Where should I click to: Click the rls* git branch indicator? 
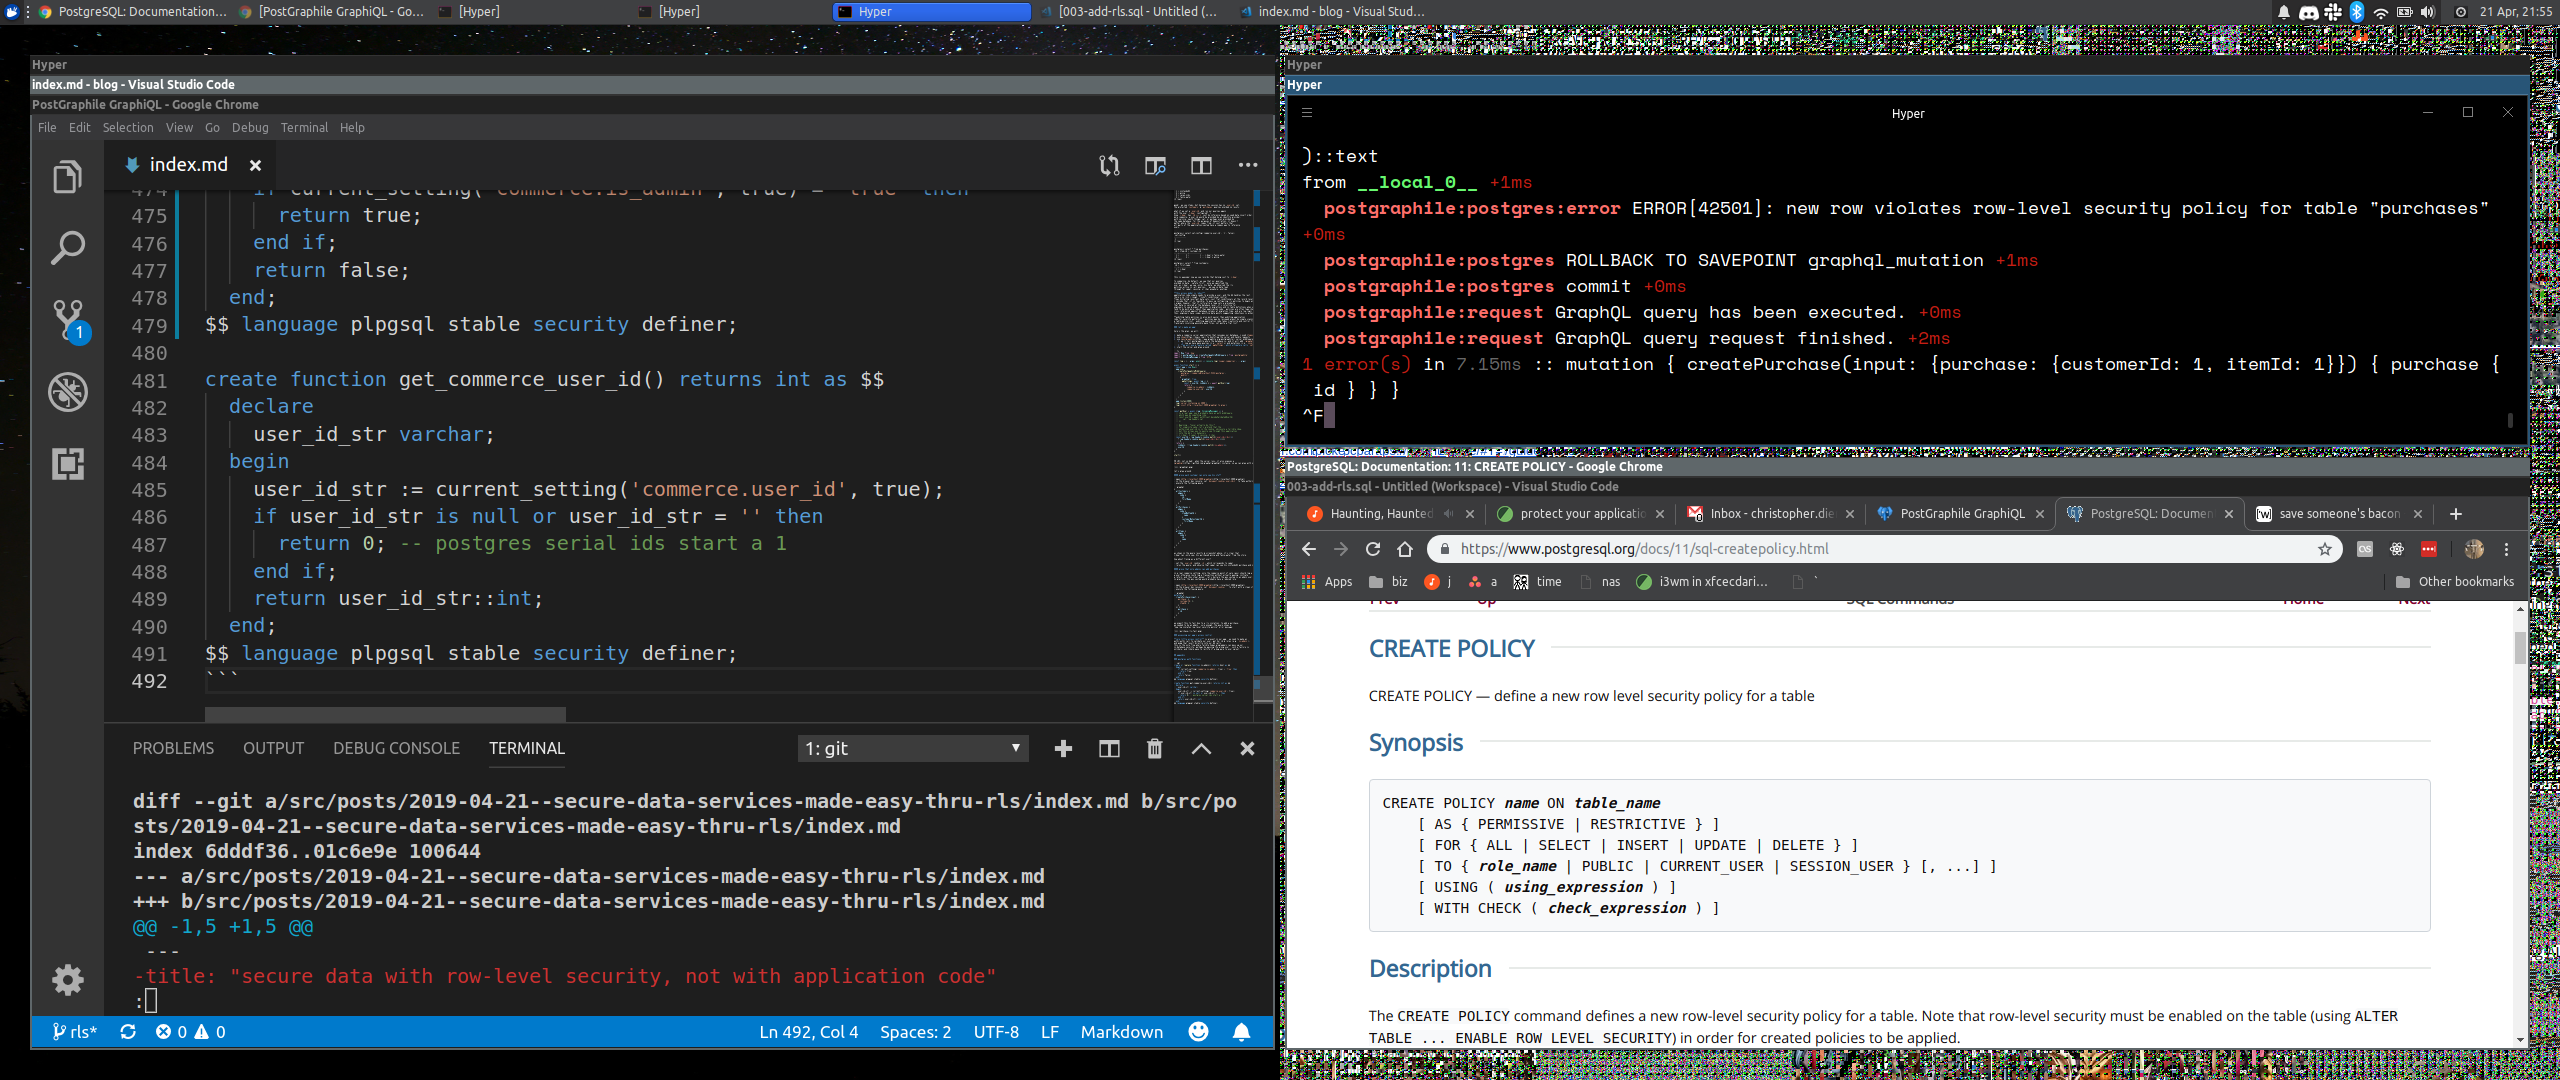[x=75, y=1032]
